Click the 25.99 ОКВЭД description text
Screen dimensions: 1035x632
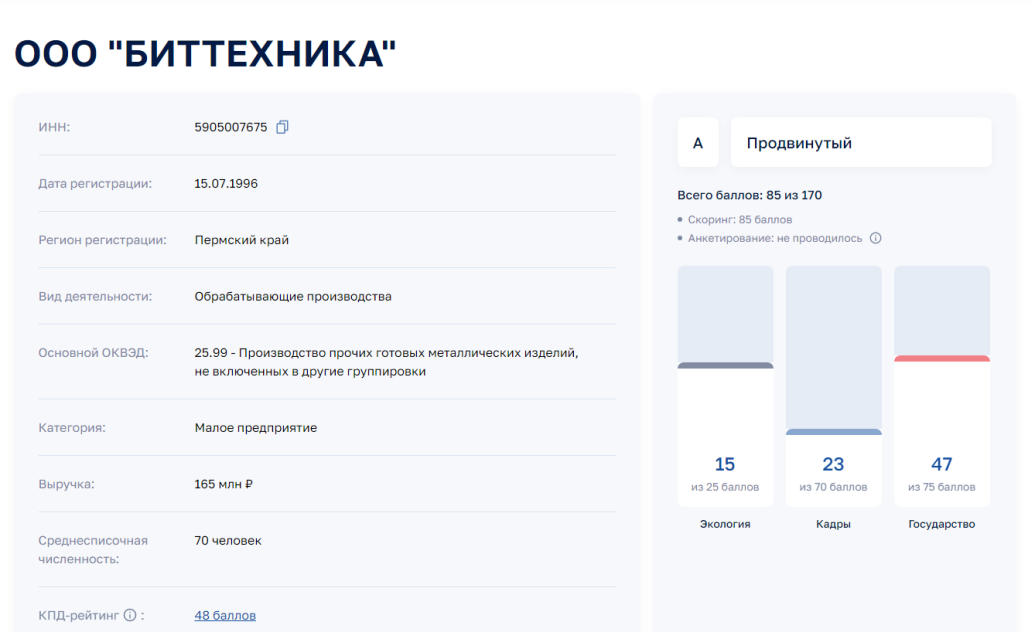click(386, 362)
